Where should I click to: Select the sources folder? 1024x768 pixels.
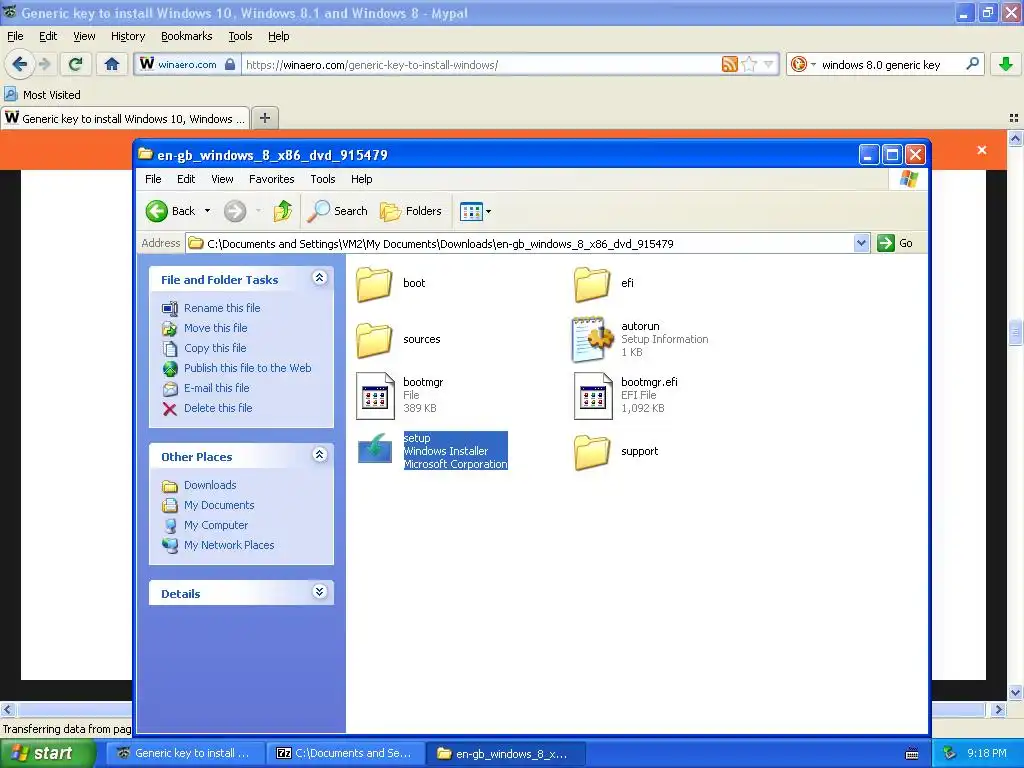398,340
